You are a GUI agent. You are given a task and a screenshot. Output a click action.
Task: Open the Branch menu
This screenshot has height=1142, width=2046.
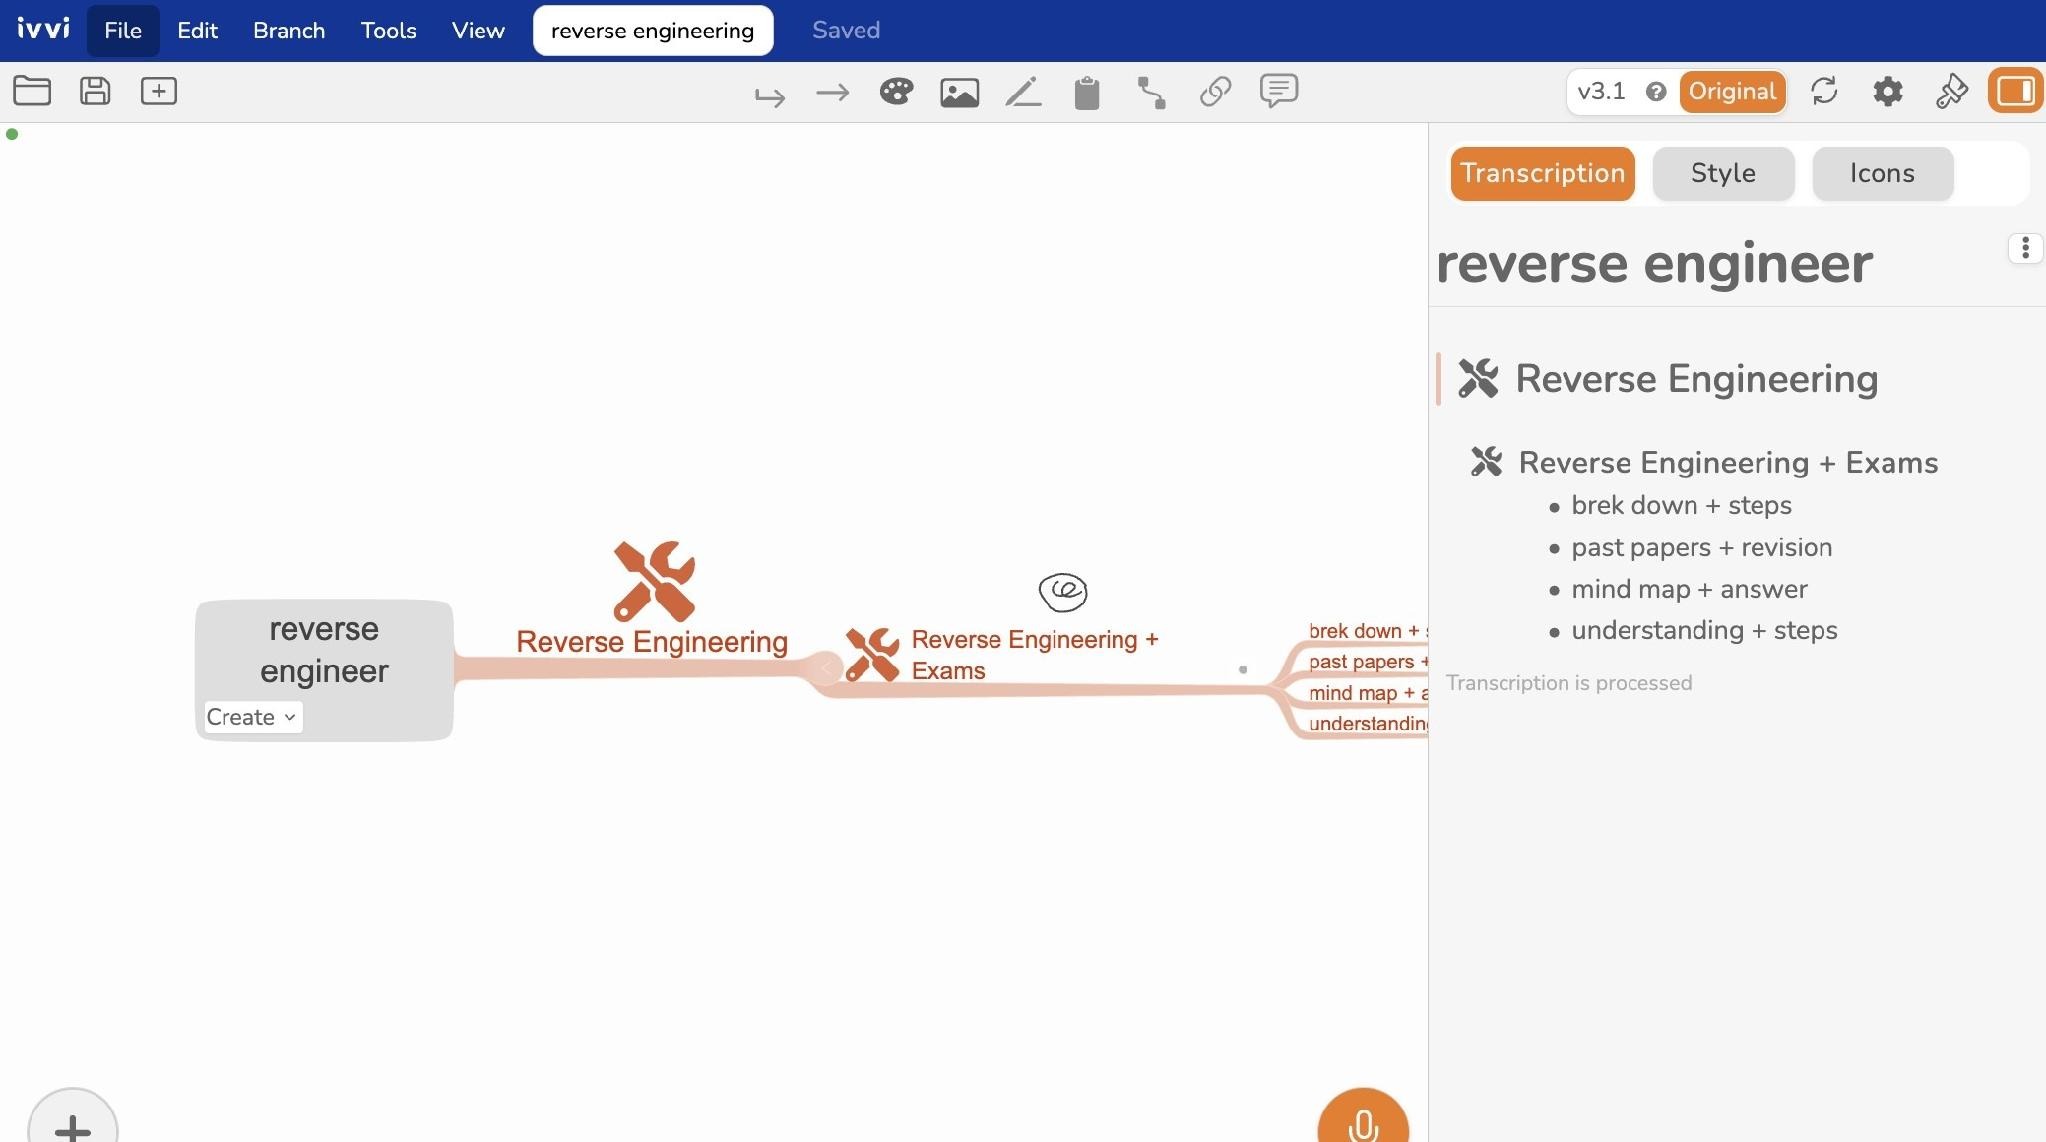click(x=289, y=30)
